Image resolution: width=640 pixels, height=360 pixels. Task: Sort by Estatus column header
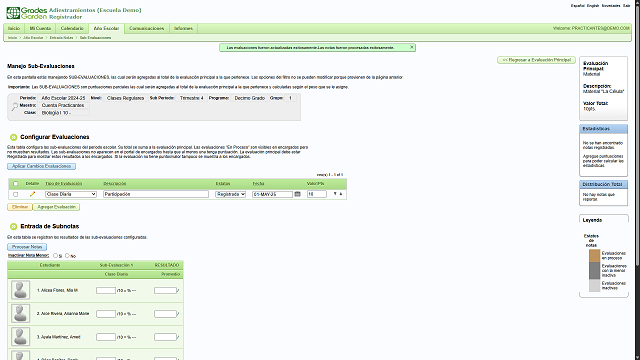pos(223,184)
